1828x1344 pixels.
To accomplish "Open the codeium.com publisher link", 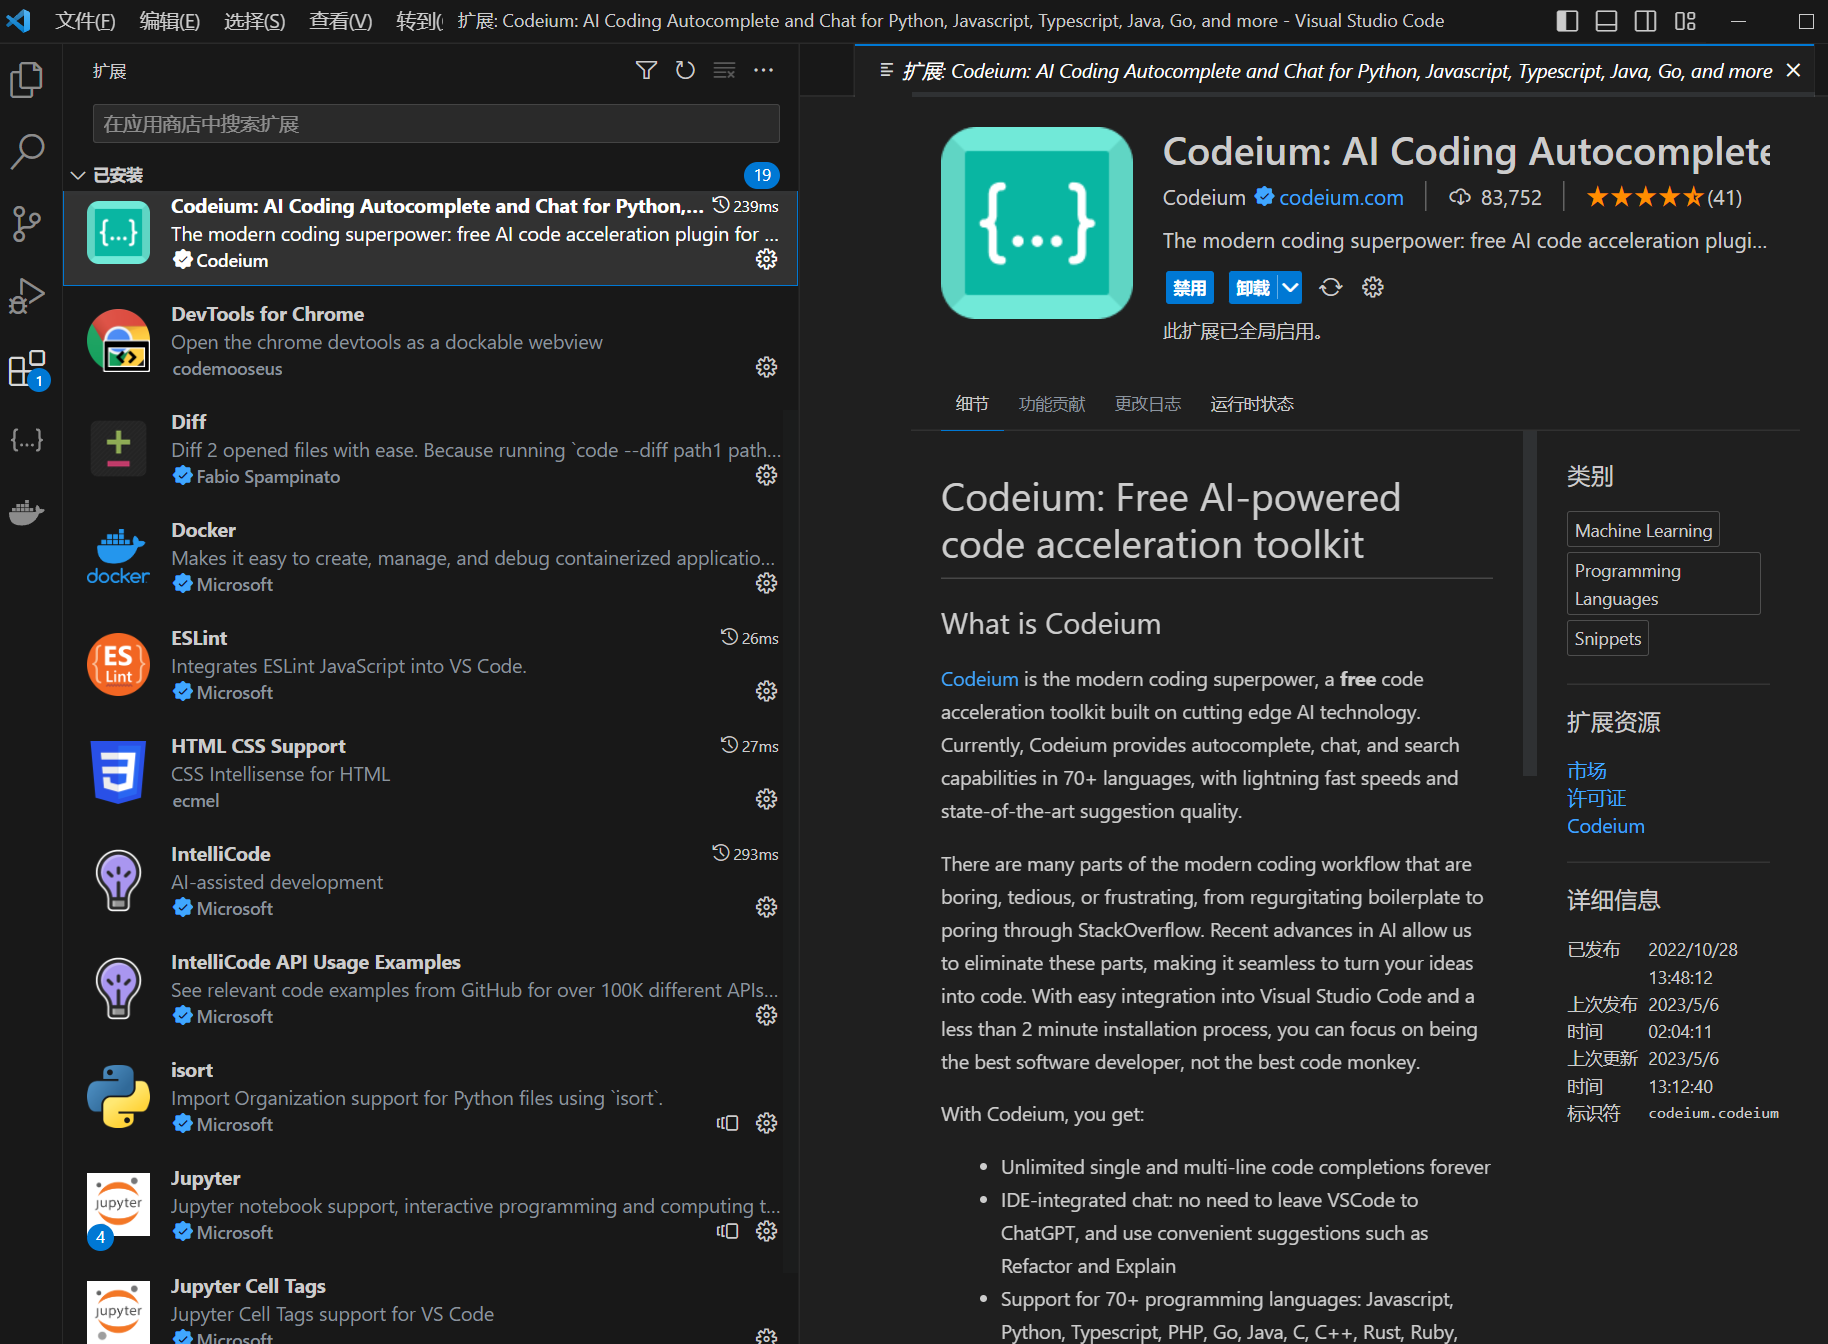I will point(1341,198).
